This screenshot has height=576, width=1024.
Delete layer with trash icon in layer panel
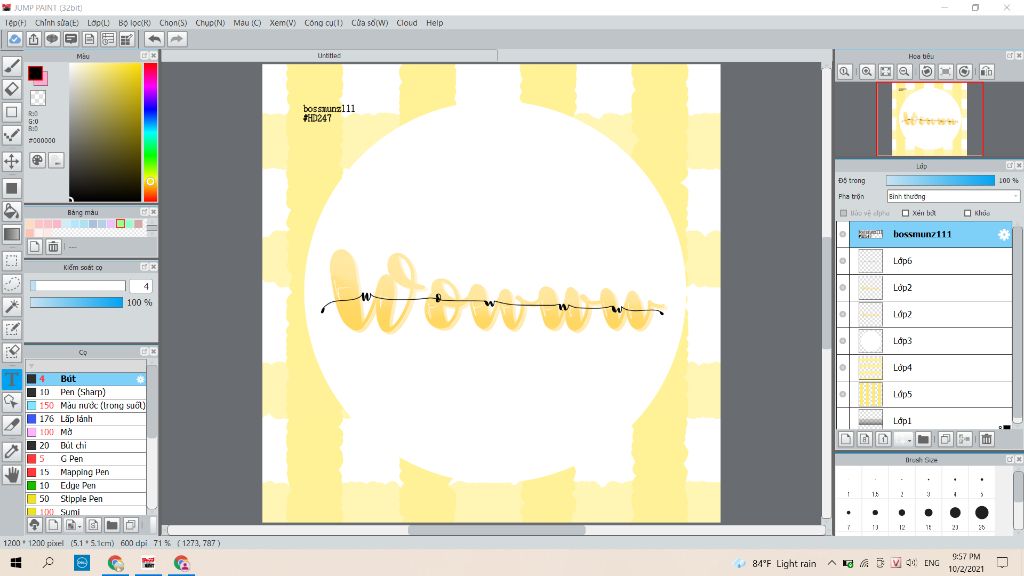(x=986, y=439)
